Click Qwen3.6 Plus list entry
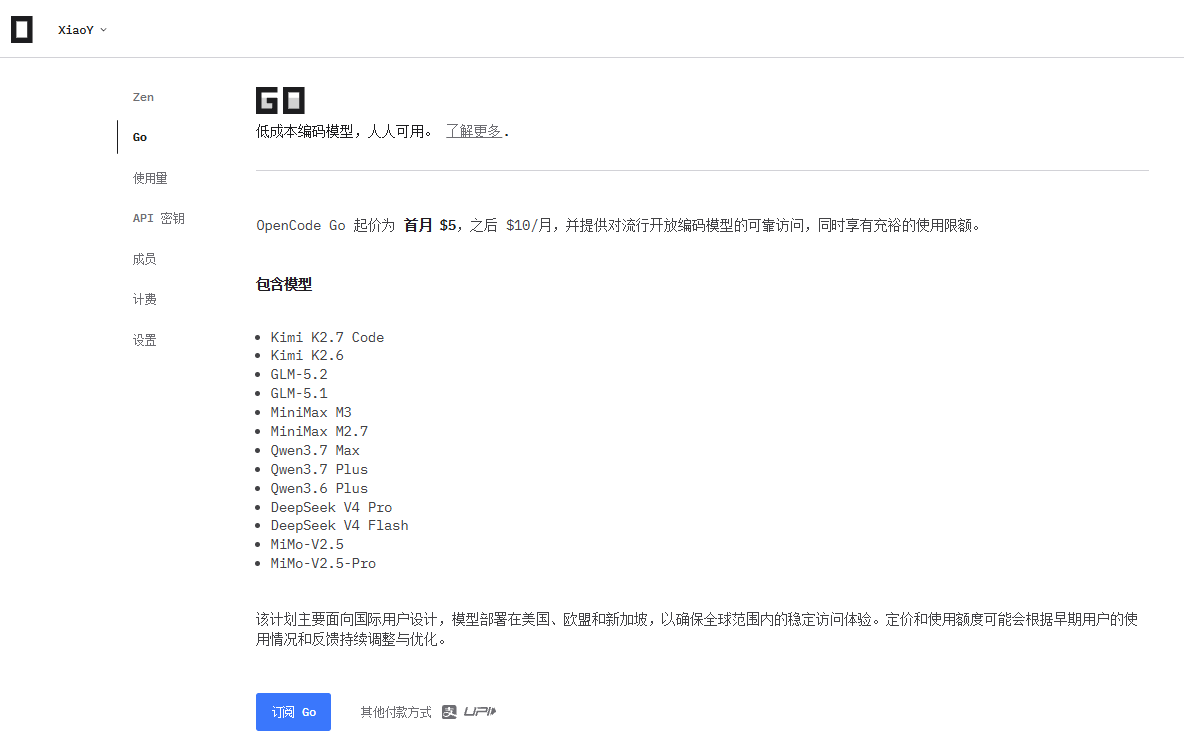Screen dimensions: 1184x753 pyautogui.click(x=319, y=488)
